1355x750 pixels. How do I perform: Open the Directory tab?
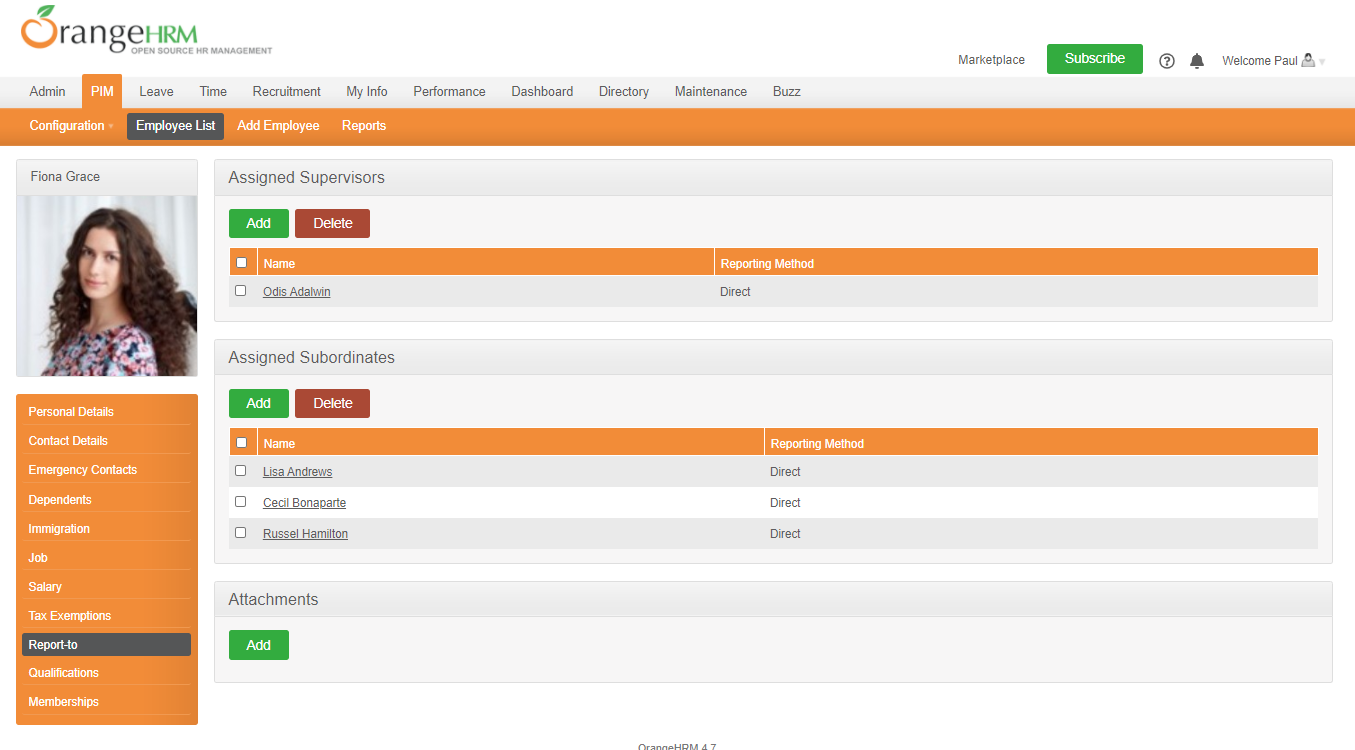pos(624,91)
